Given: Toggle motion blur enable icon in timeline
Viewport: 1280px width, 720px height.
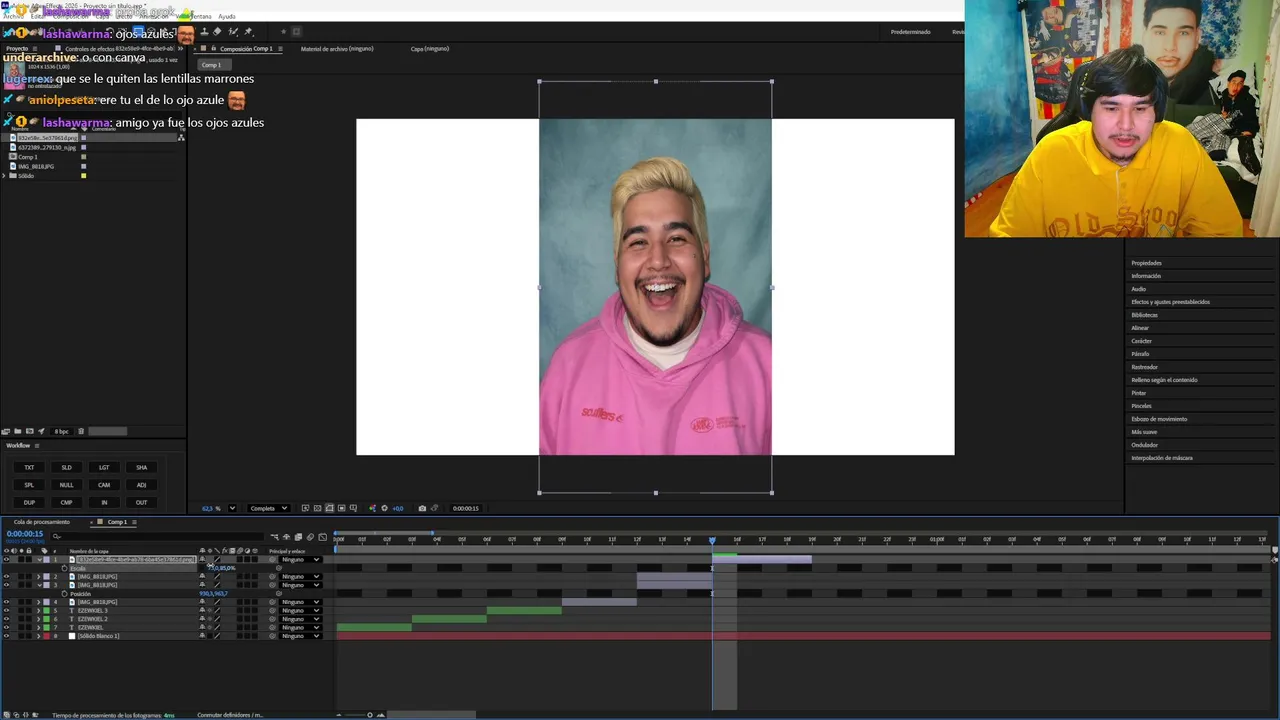Looking at the screenshot, I should 310,537.
